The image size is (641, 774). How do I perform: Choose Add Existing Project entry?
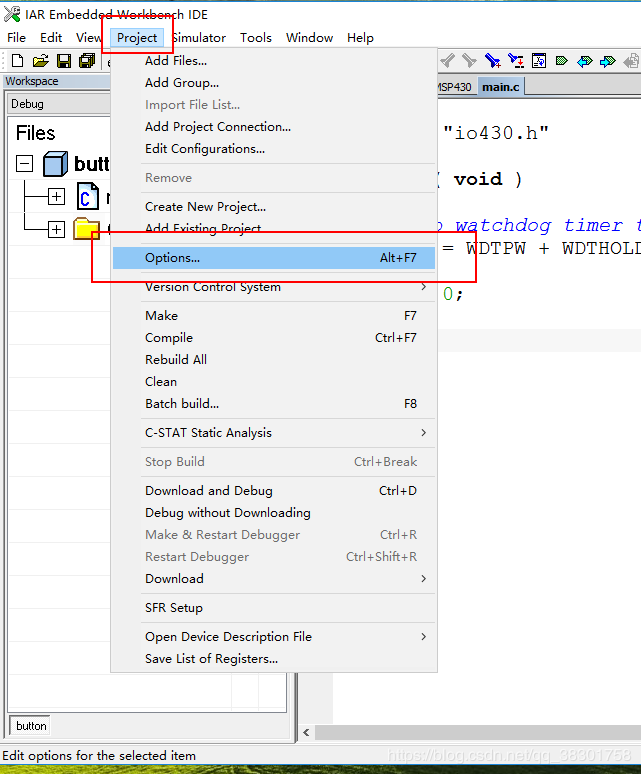(x=274, y=229)
